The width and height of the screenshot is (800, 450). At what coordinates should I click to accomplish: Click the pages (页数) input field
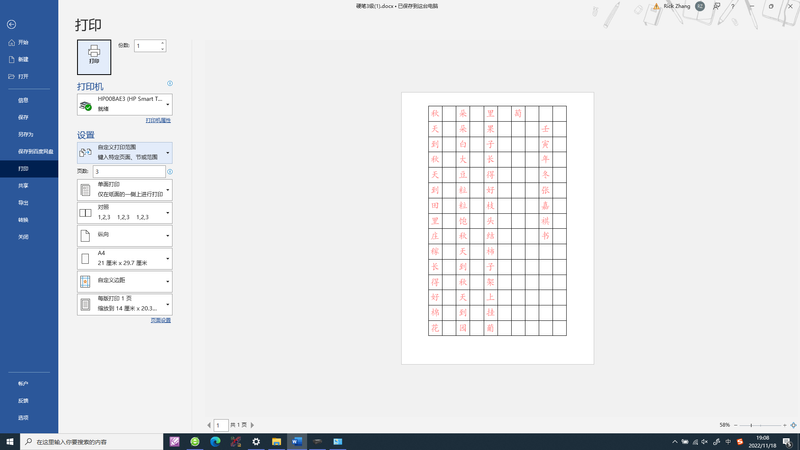pos(128,172)
